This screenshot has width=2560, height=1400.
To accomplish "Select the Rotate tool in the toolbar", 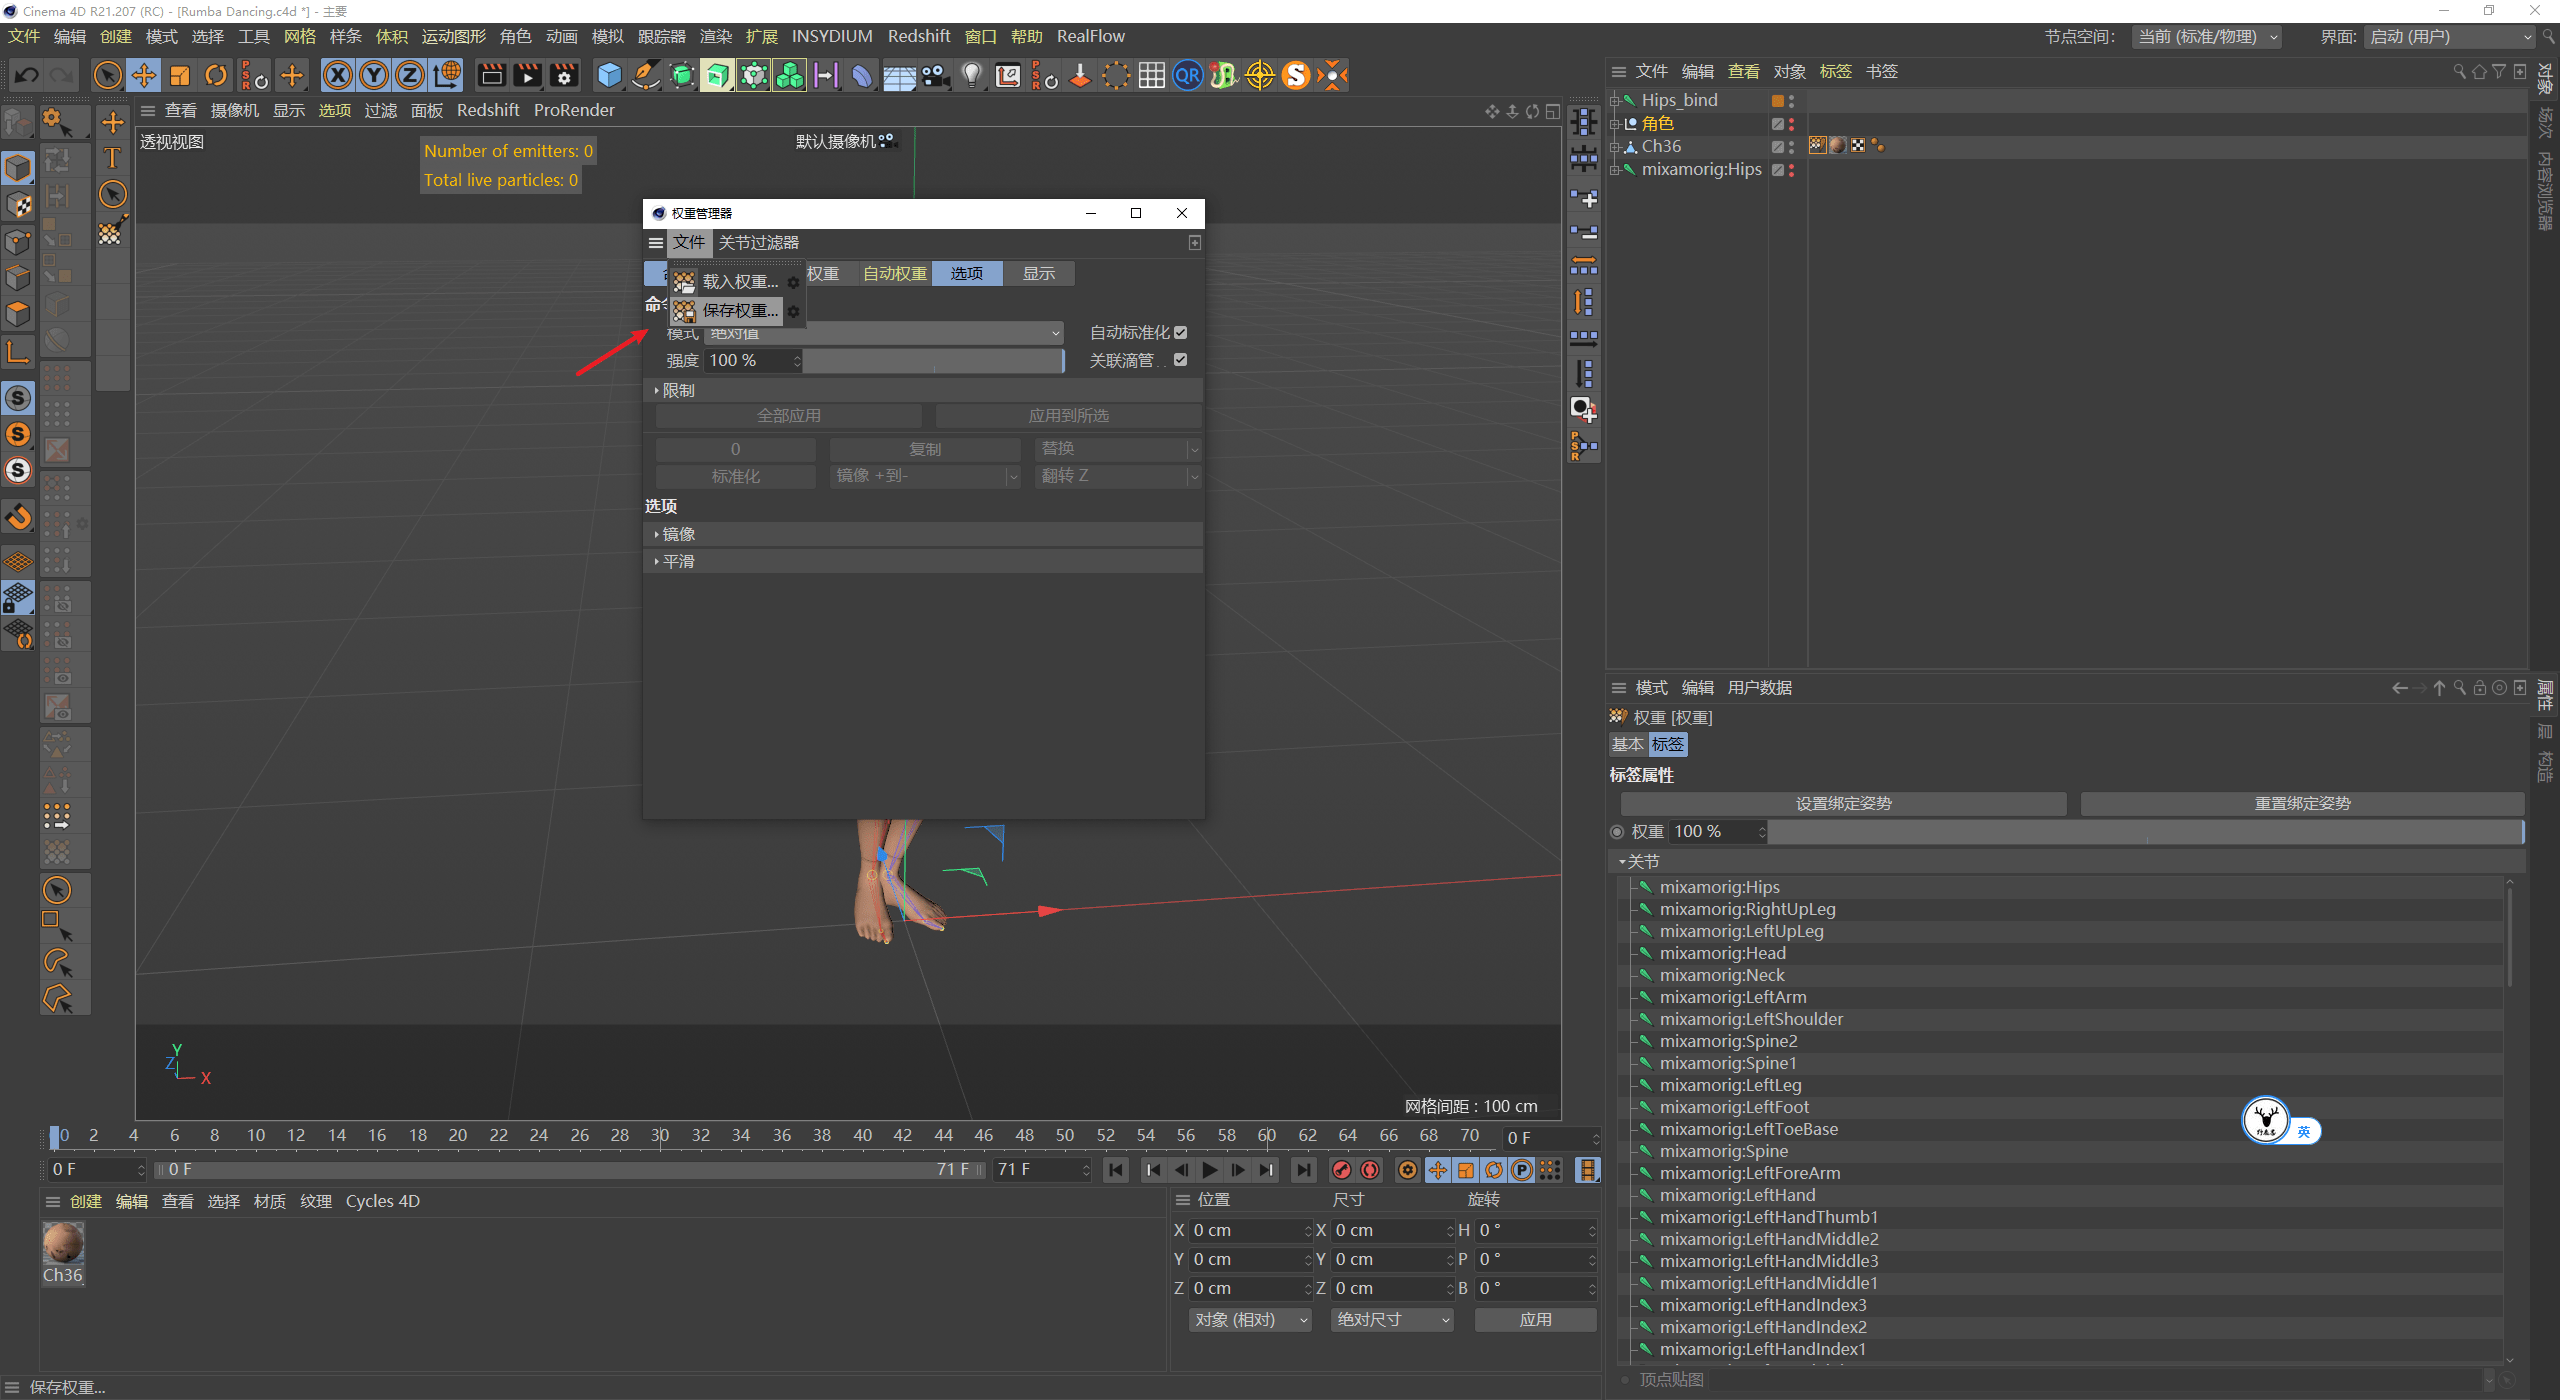I will (216, 75).
